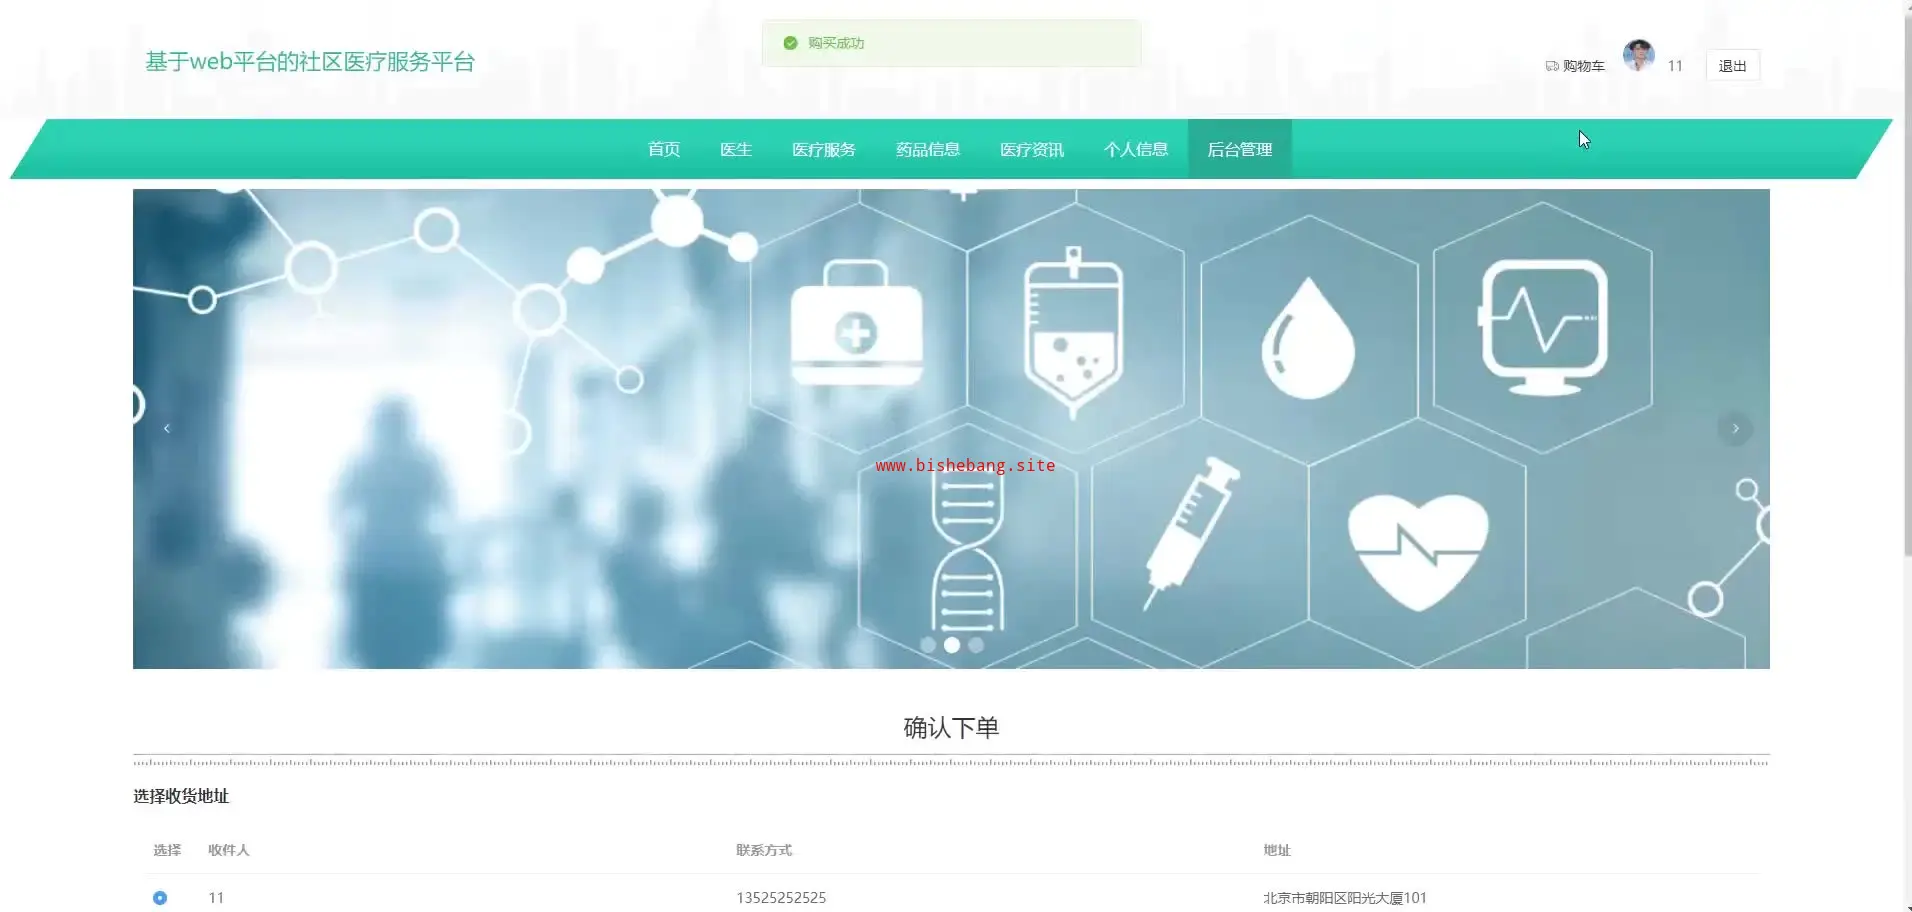This screenshot has width=1912, height=912.
Task: Open 个人信息 navigation item
Action: click(1136, 149)
